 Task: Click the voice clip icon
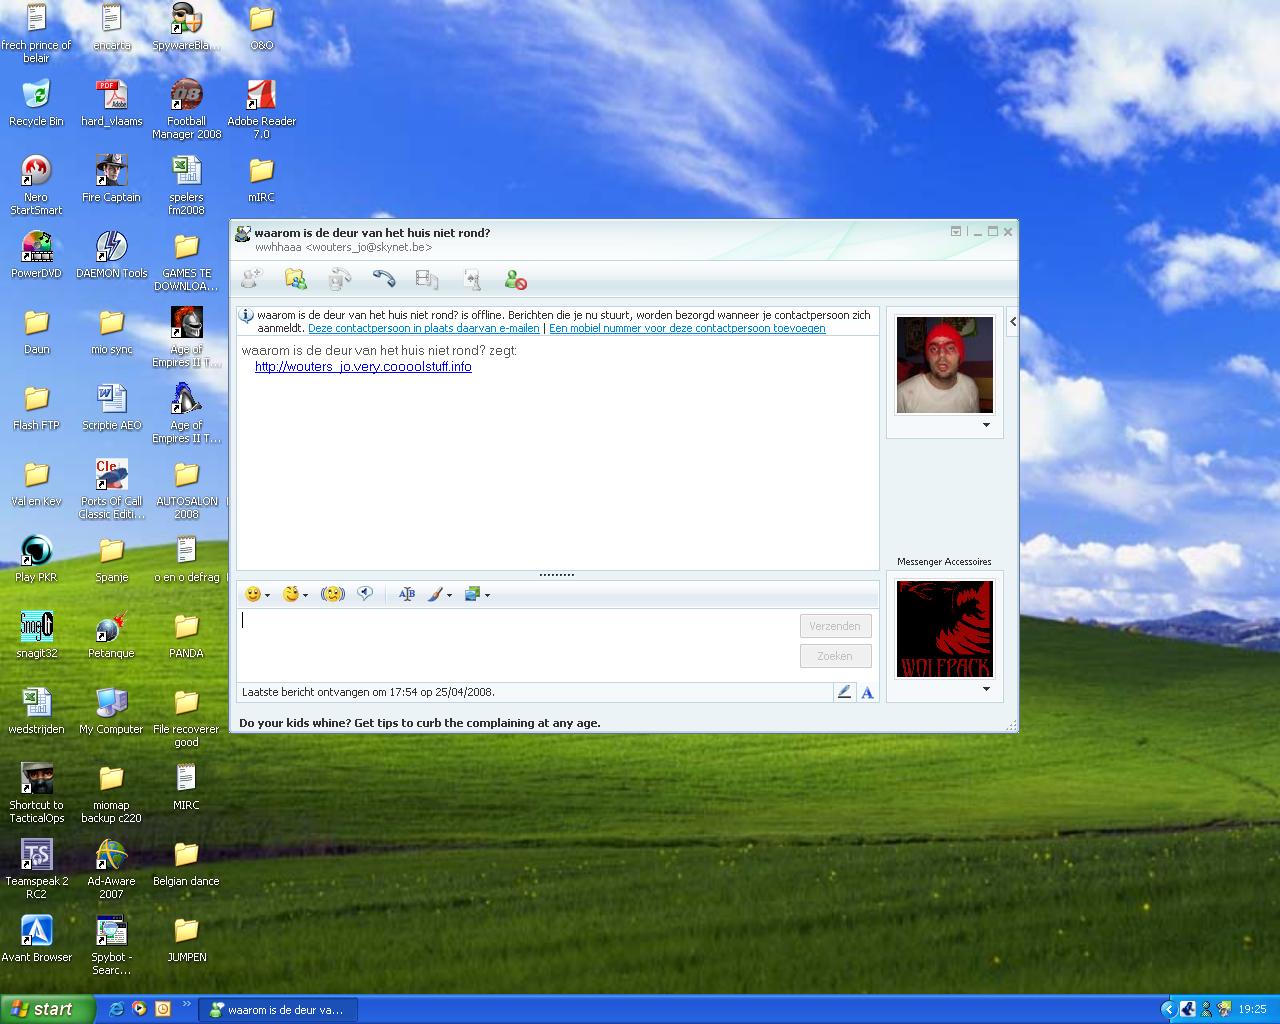[366, 594]
